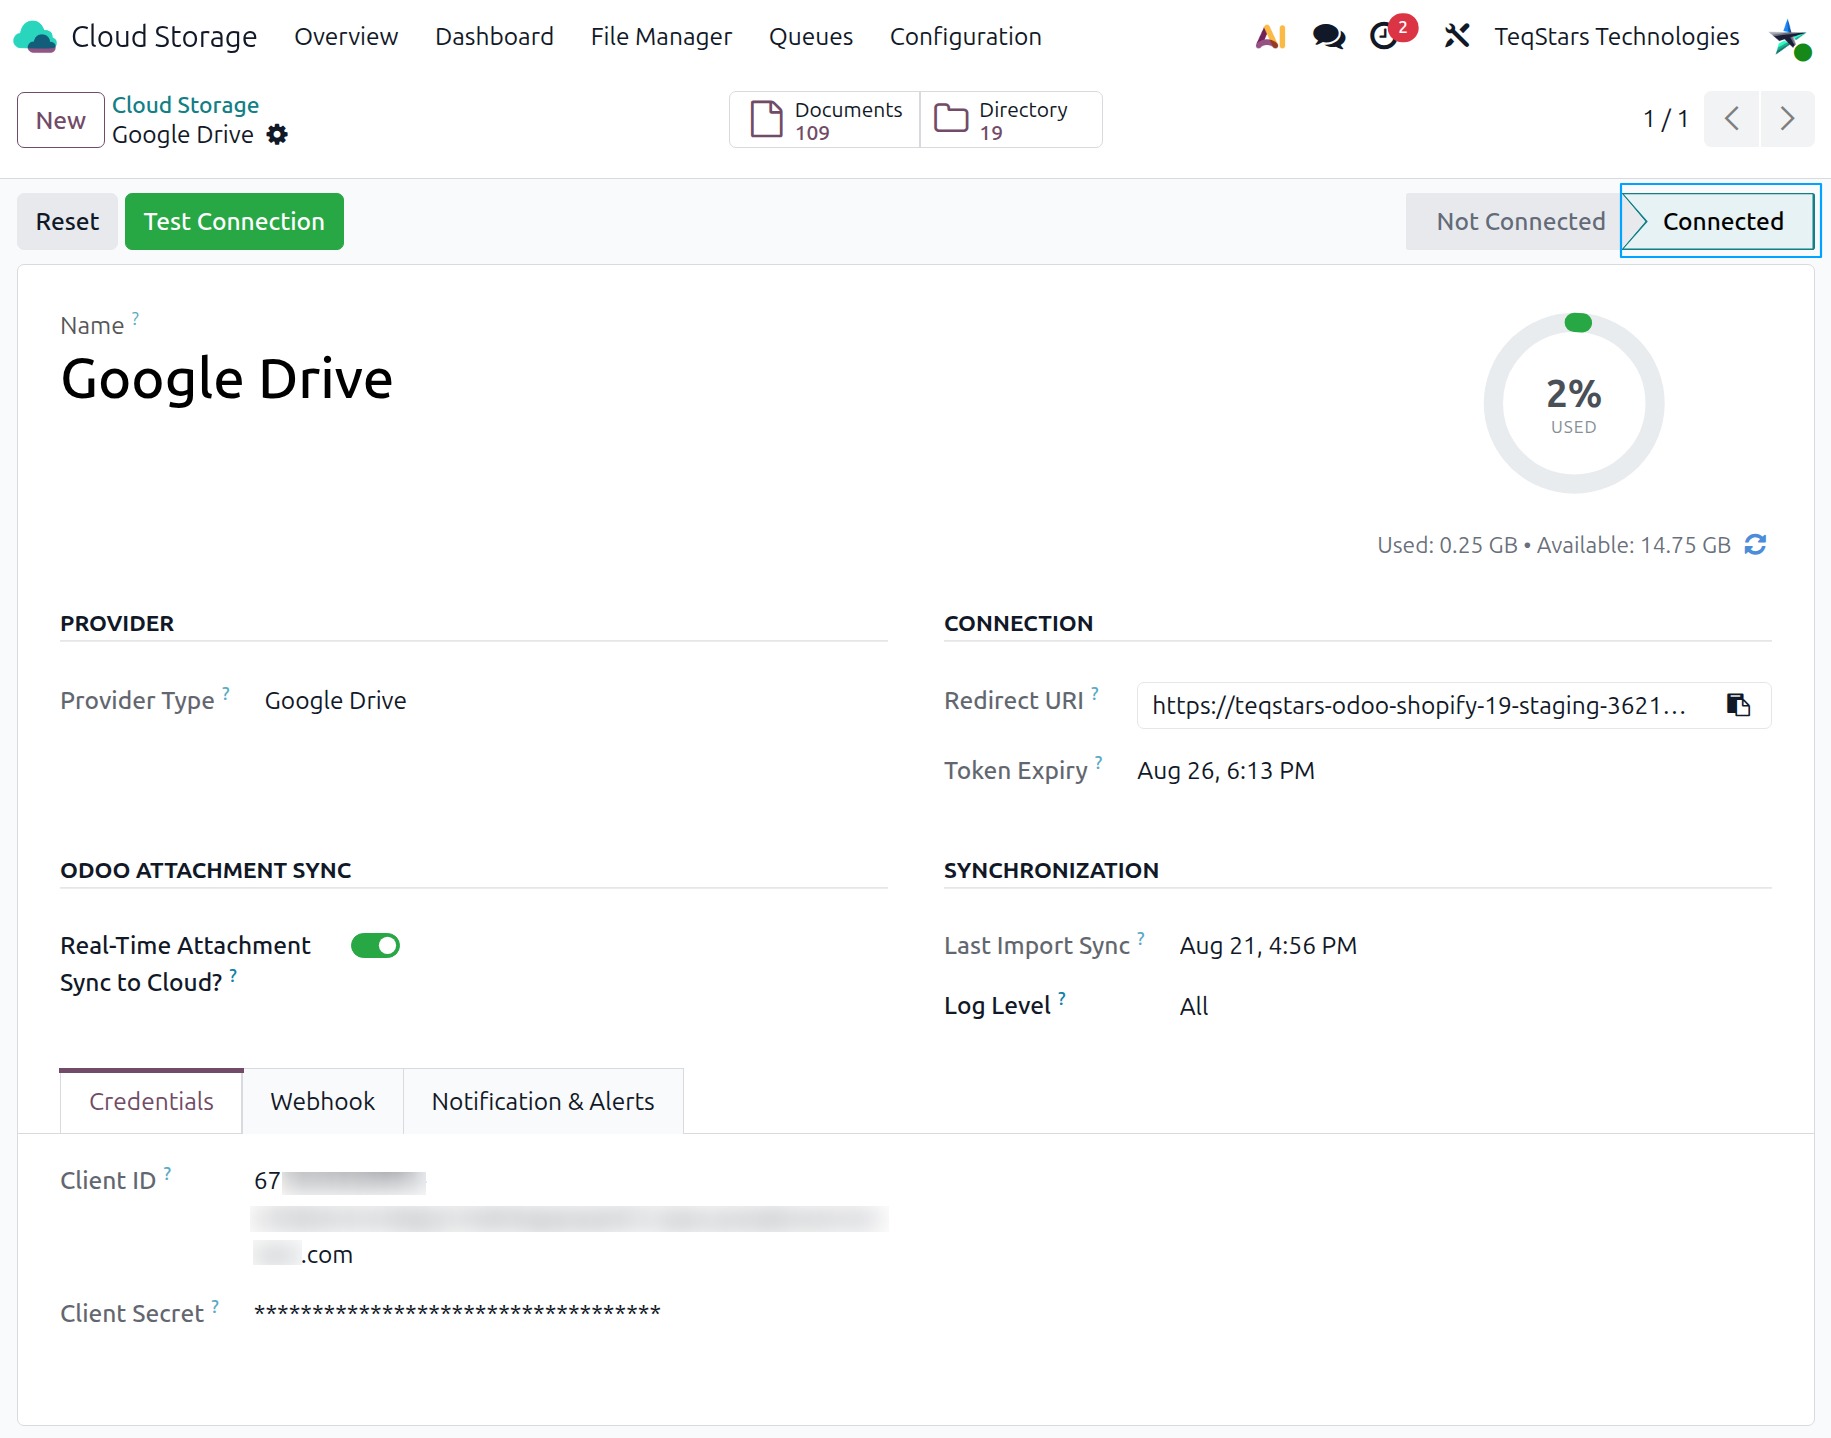Open the Provider Type field
Image resolution: width=1831 pixels, height=1438 pixels.
335,701
